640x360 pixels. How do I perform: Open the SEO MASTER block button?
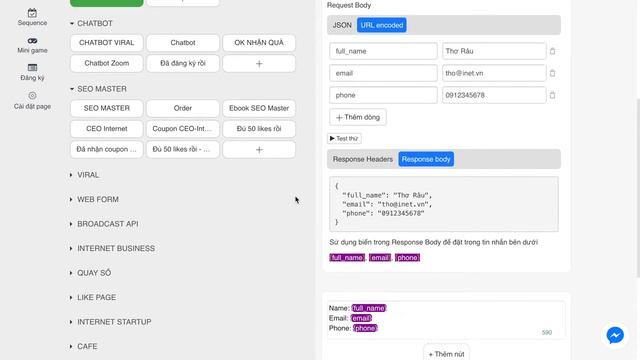coord(107,108)
